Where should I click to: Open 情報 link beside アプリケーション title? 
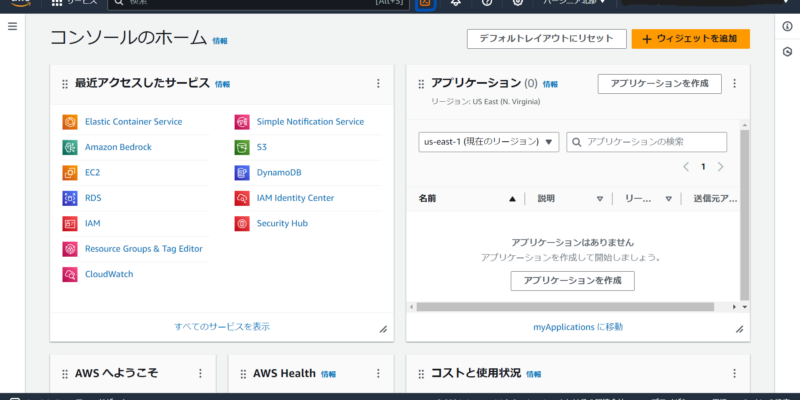550,84
